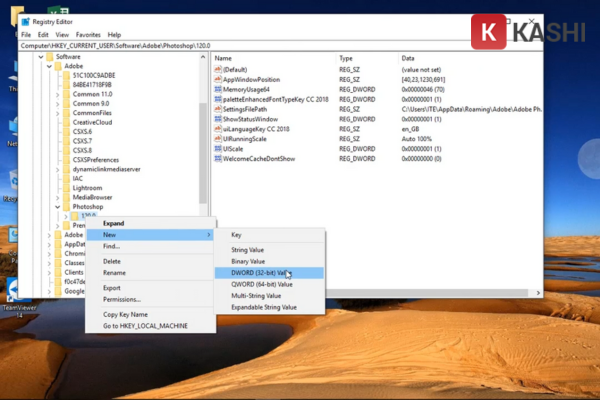Viewport: 600px width, 400px height.
Task: Collapse the Adobe tree node
Action: pos(49,67)
